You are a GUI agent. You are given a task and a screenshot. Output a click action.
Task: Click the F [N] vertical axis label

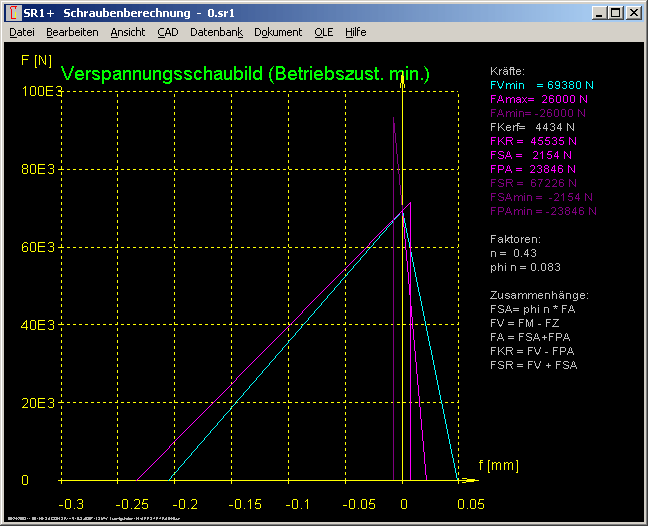coord(36,60)
